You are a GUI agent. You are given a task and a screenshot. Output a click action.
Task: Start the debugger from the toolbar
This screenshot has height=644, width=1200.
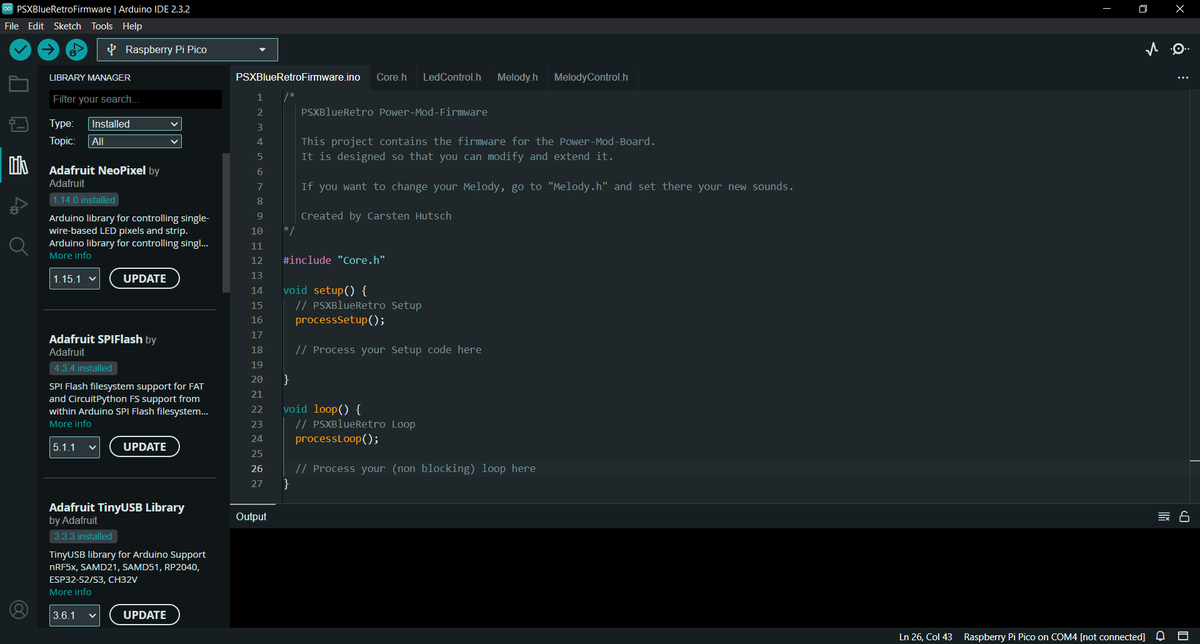coord(76,50)
